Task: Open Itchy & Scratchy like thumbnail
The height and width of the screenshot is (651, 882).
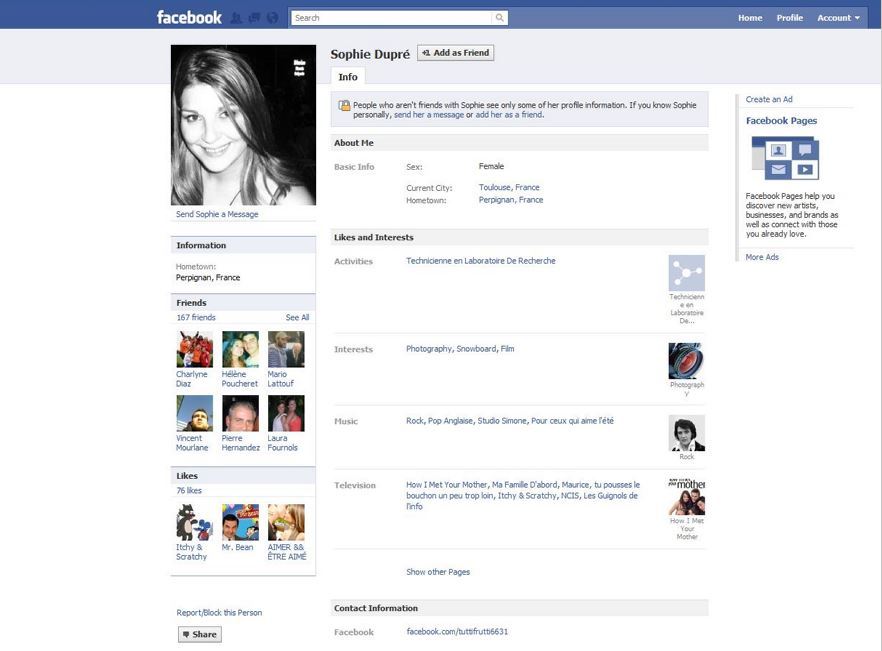Action: pyautogui.click(x=195, y=522)
